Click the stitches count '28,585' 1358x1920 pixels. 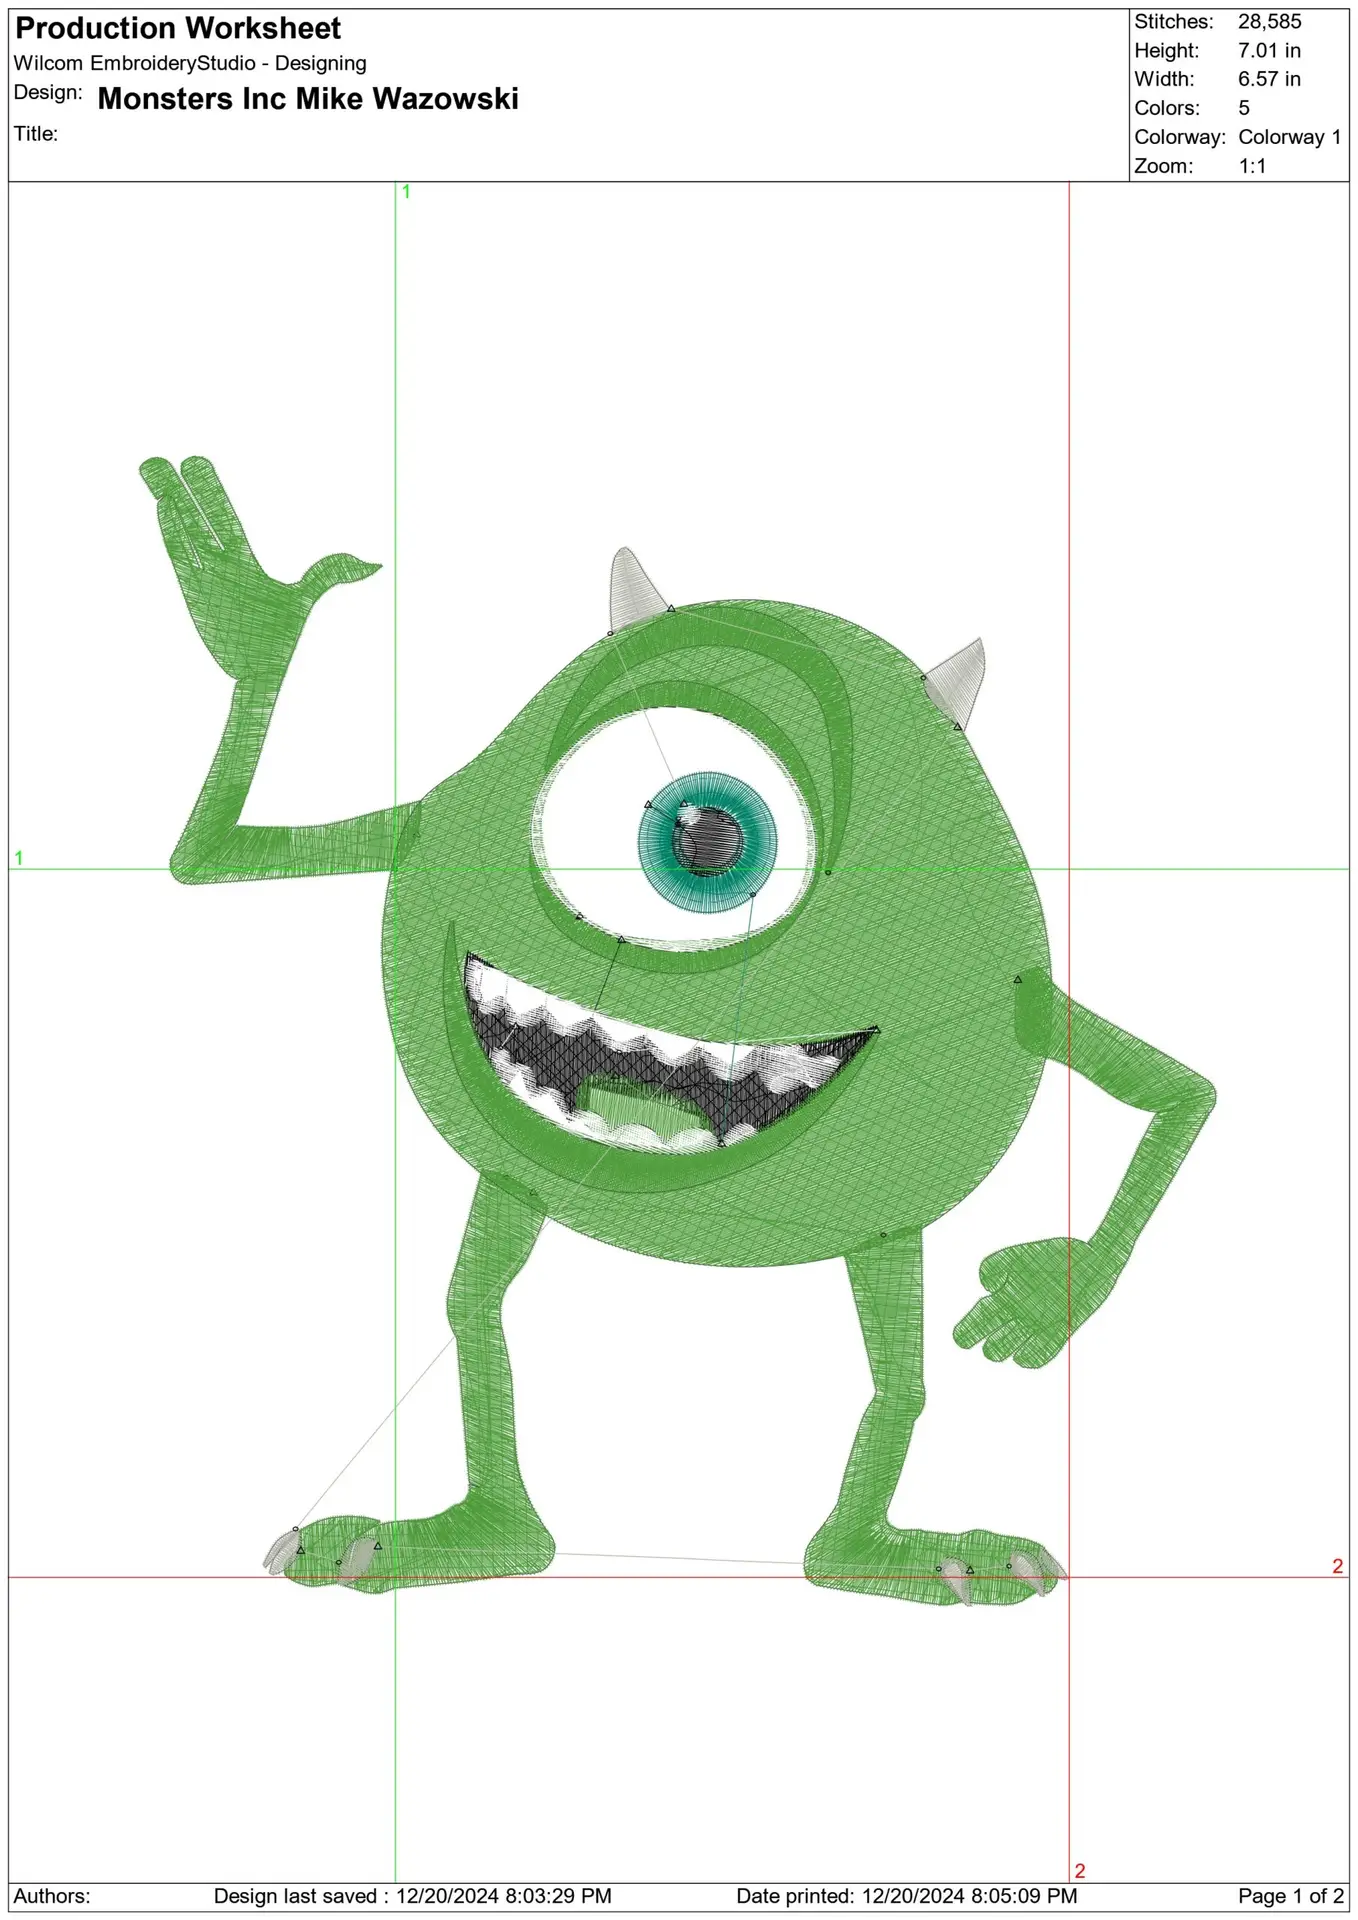coord(1270,21)
